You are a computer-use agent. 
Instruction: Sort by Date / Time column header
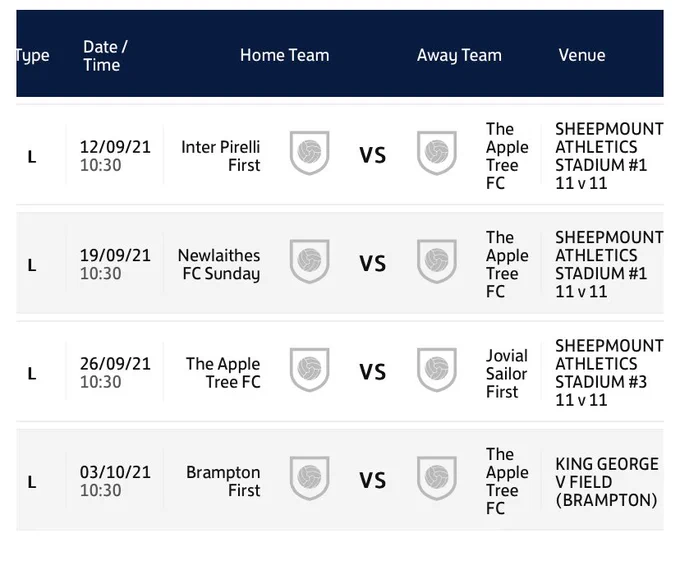(x=105, y=56)
